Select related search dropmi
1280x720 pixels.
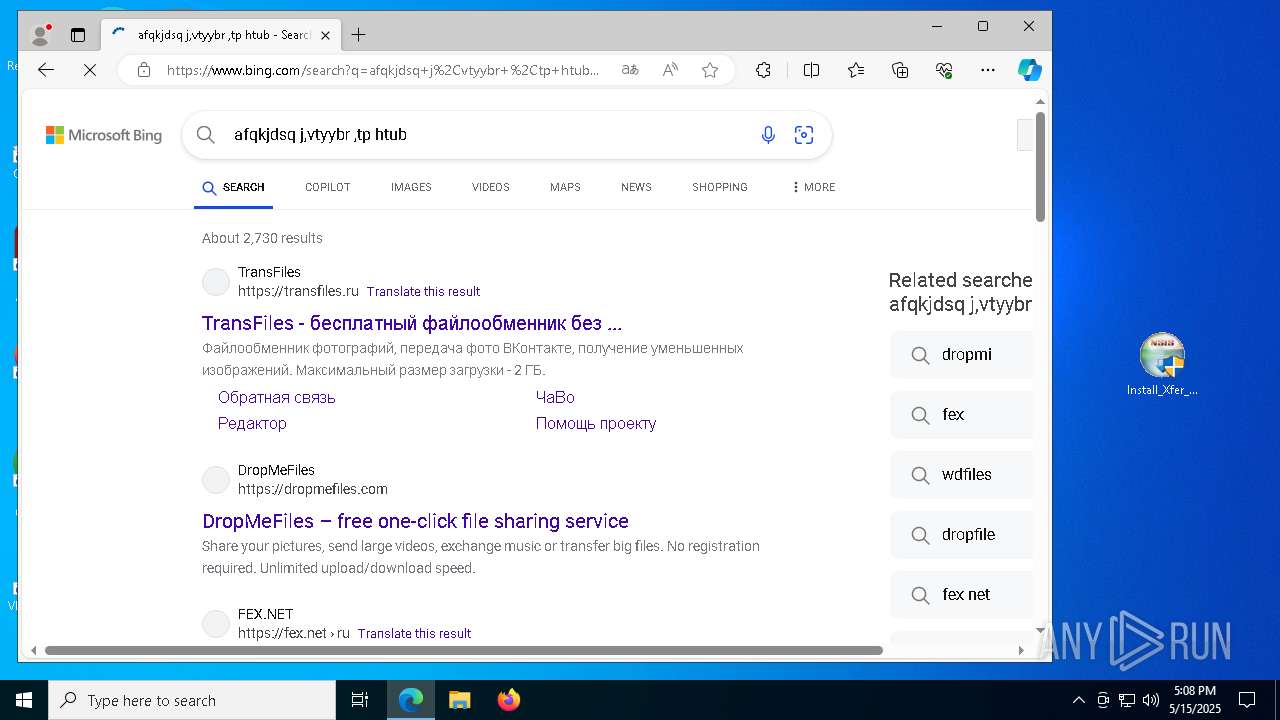[x=961, y=354]
